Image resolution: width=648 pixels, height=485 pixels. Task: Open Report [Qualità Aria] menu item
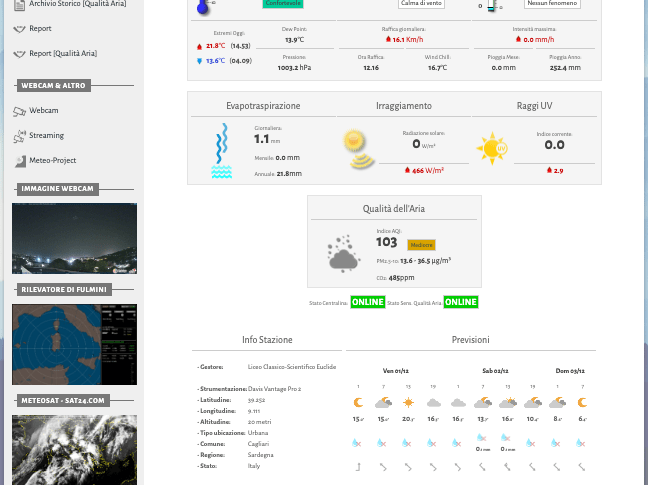(x=63, y=53)
